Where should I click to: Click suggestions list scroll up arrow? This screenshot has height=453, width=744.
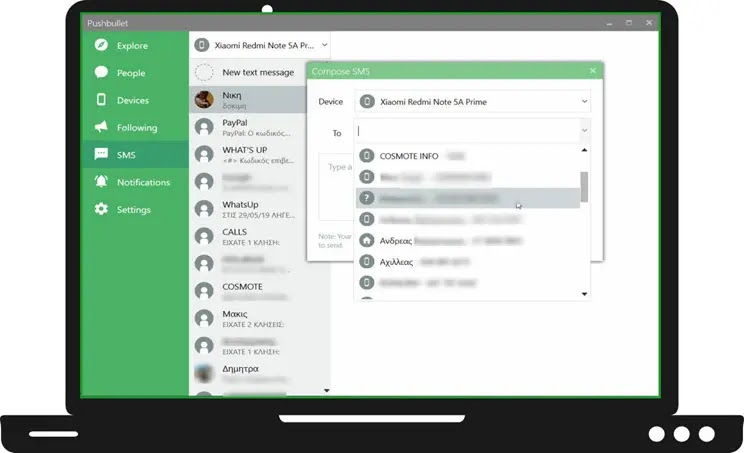(x=584, y=150)
